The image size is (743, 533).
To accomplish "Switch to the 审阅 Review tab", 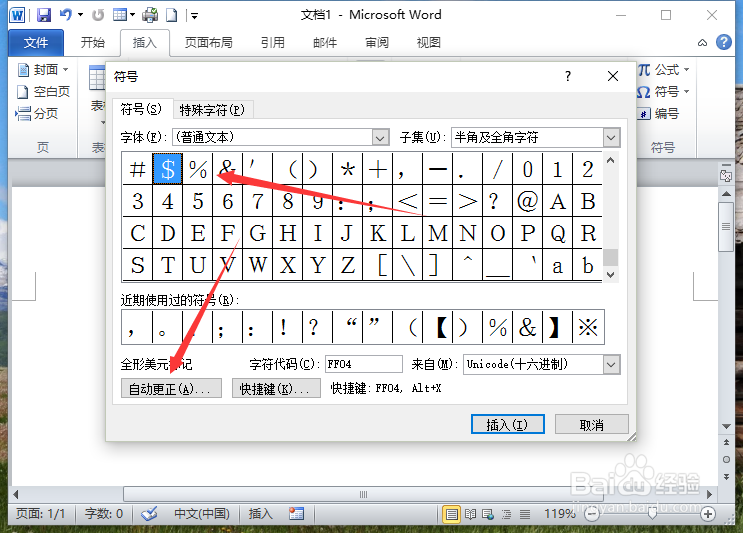I will (x=377, y=43).
